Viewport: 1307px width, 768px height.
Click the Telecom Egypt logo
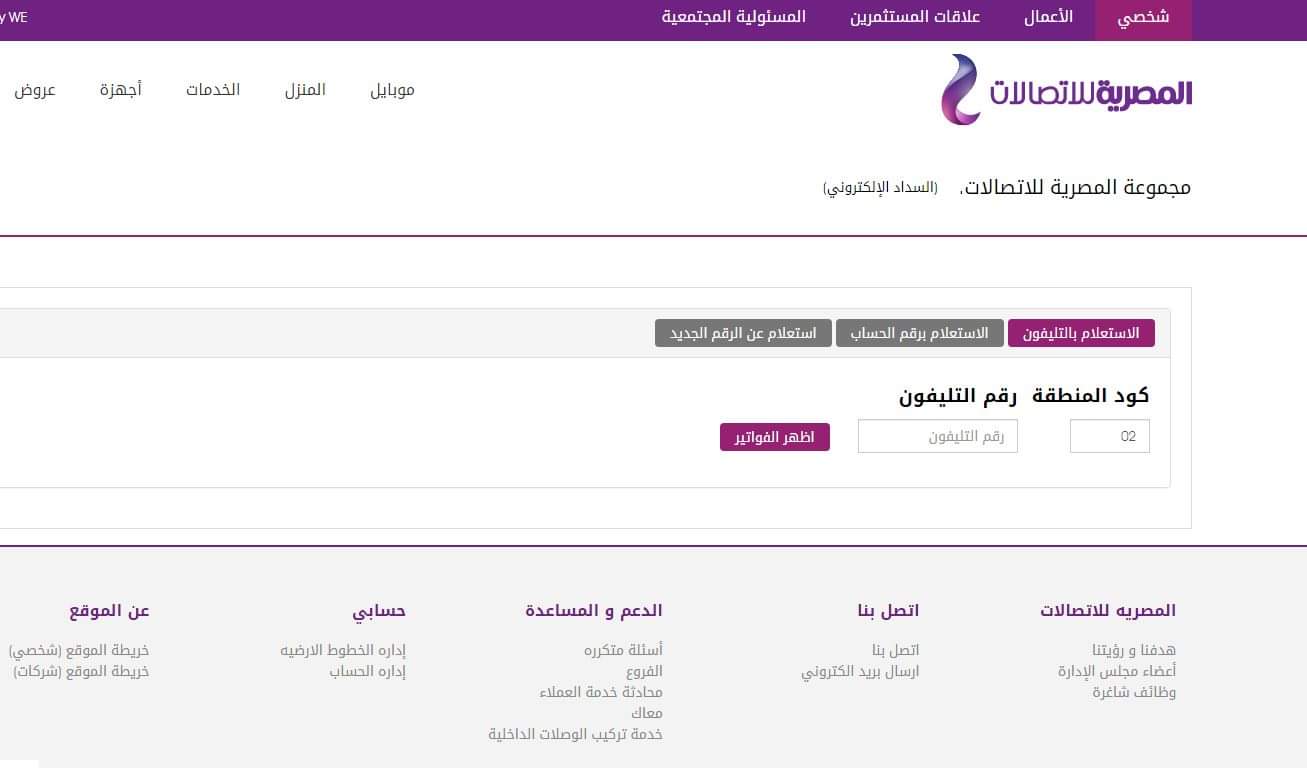coord(1066,90)
